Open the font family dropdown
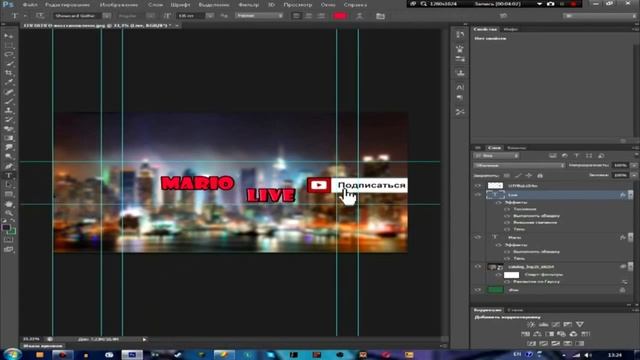The width and height of the screenshot is (640, 360). tap(107, 16)
